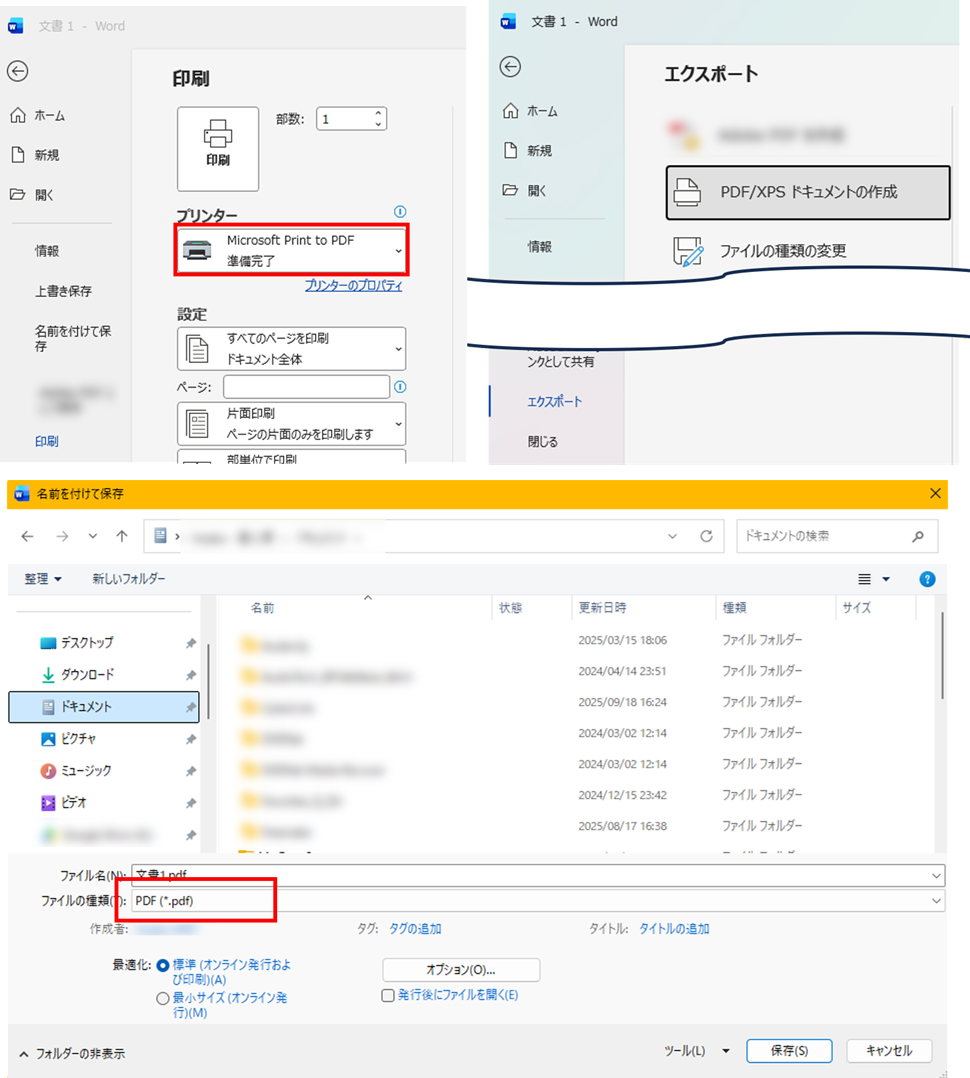Click the タグの追加 link
The width and height of the screenshot is (970, 1078).
tap(415, 929)
